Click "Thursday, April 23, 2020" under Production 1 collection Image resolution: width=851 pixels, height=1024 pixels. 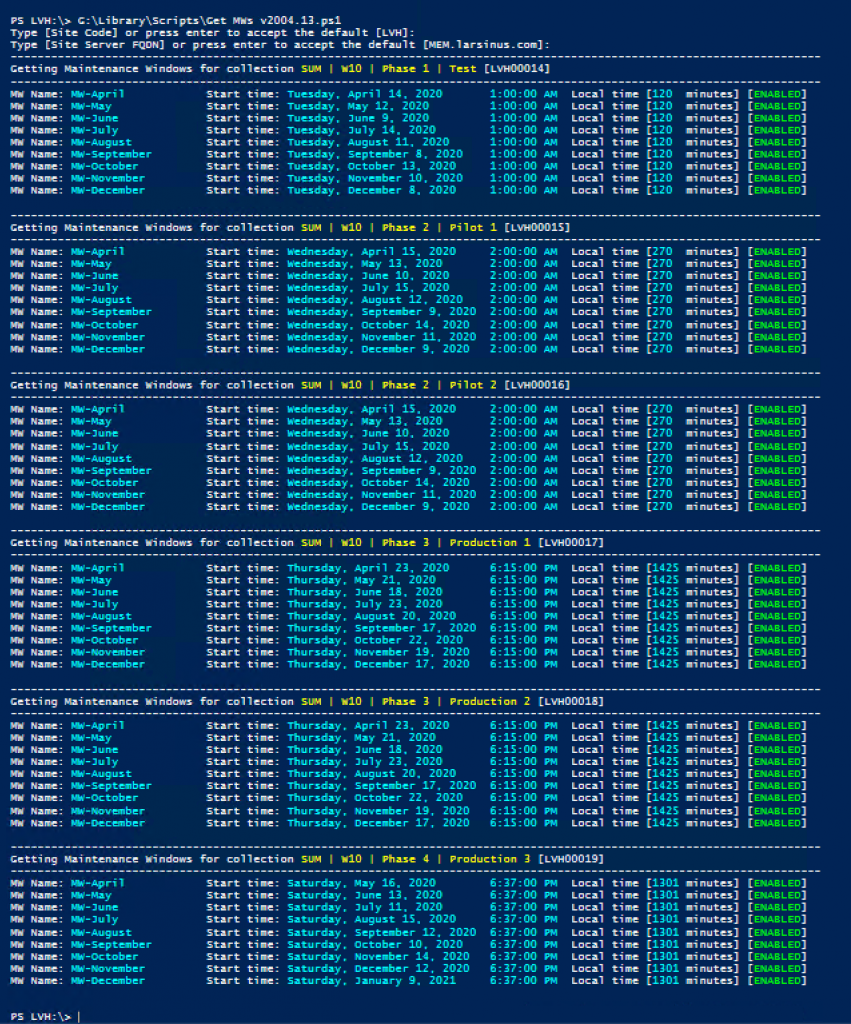[368, 568]
